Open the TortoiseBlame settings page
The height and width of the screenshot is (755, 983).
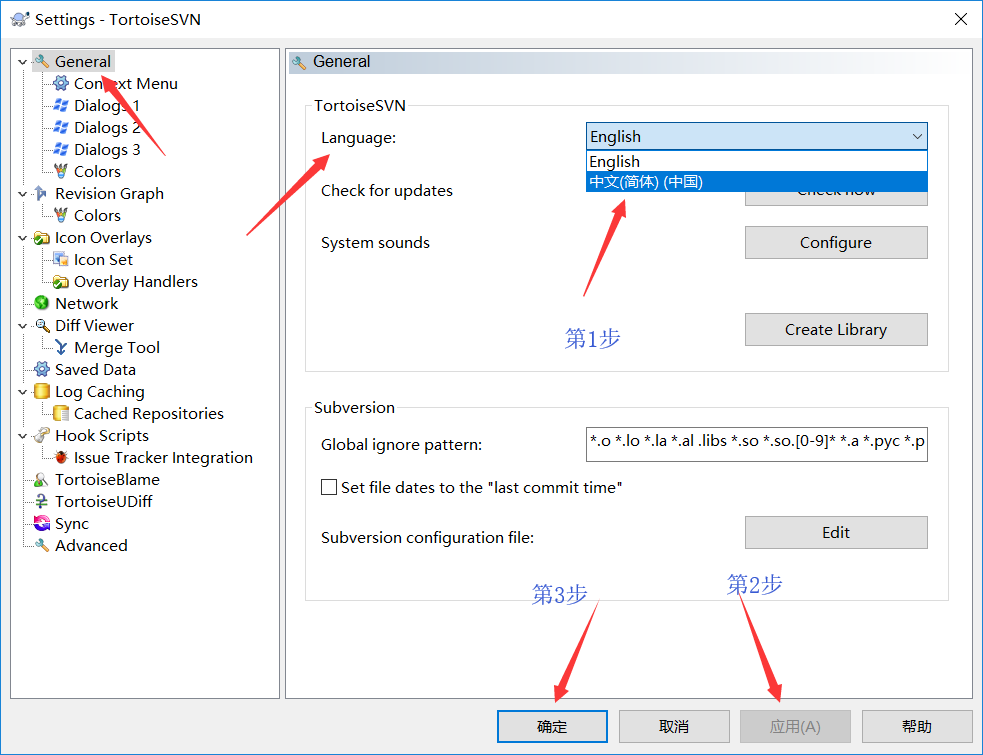coord(107,480)
